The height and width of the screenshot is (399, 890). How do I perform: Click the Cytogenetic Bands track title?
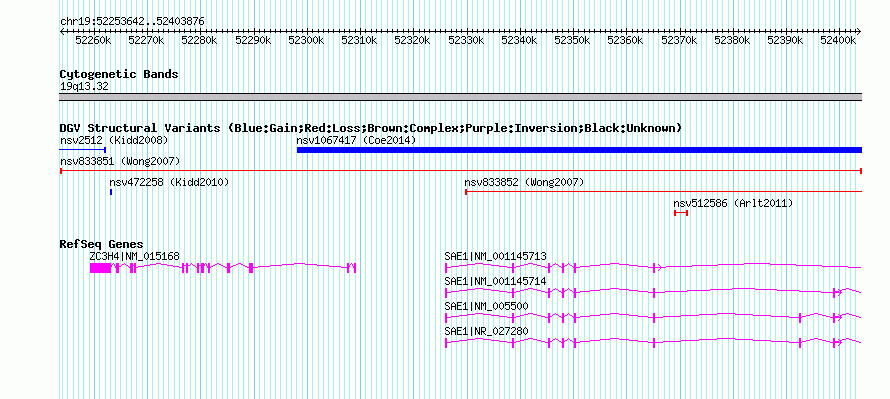coord(119,74)
